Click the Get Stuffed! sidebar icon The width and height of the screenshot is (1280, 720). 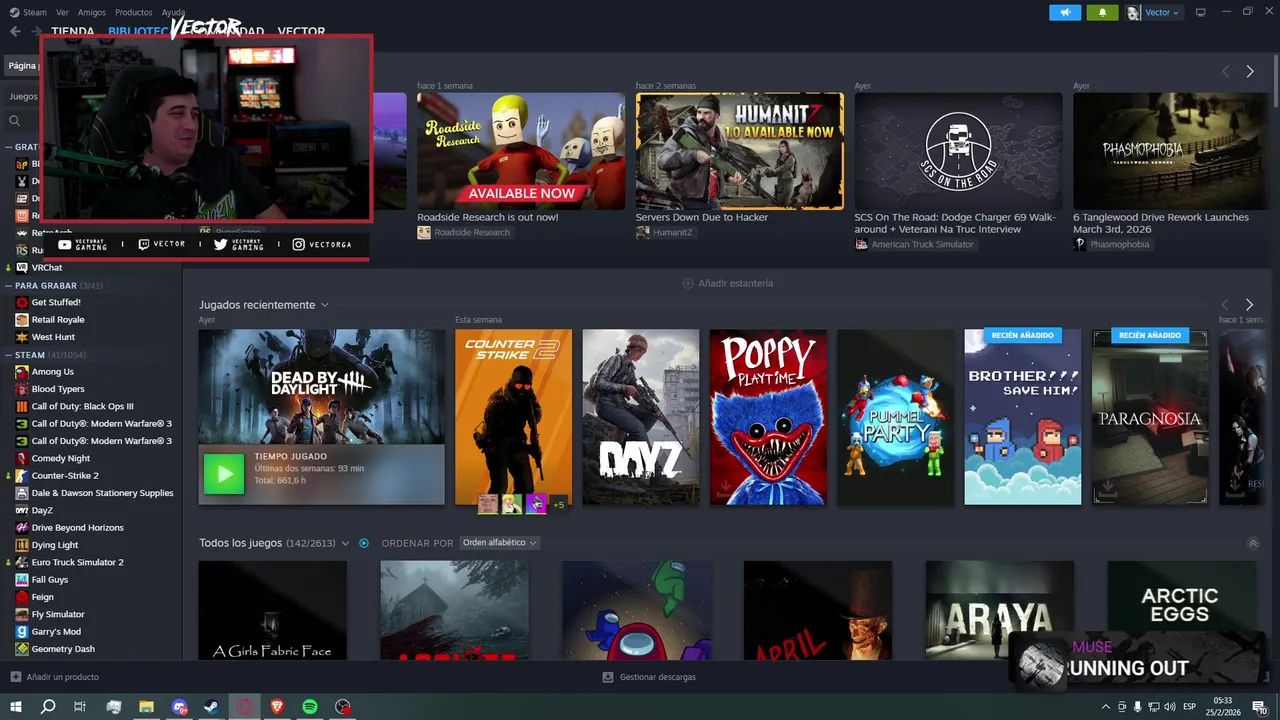22,302
